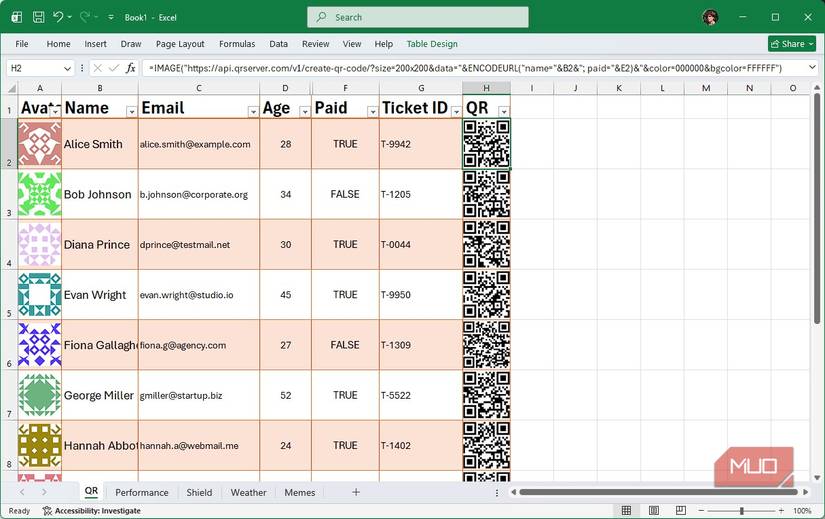825x519 pixels.
Task: Select the FALSE cell for Fiona
Action: point(345,345)
